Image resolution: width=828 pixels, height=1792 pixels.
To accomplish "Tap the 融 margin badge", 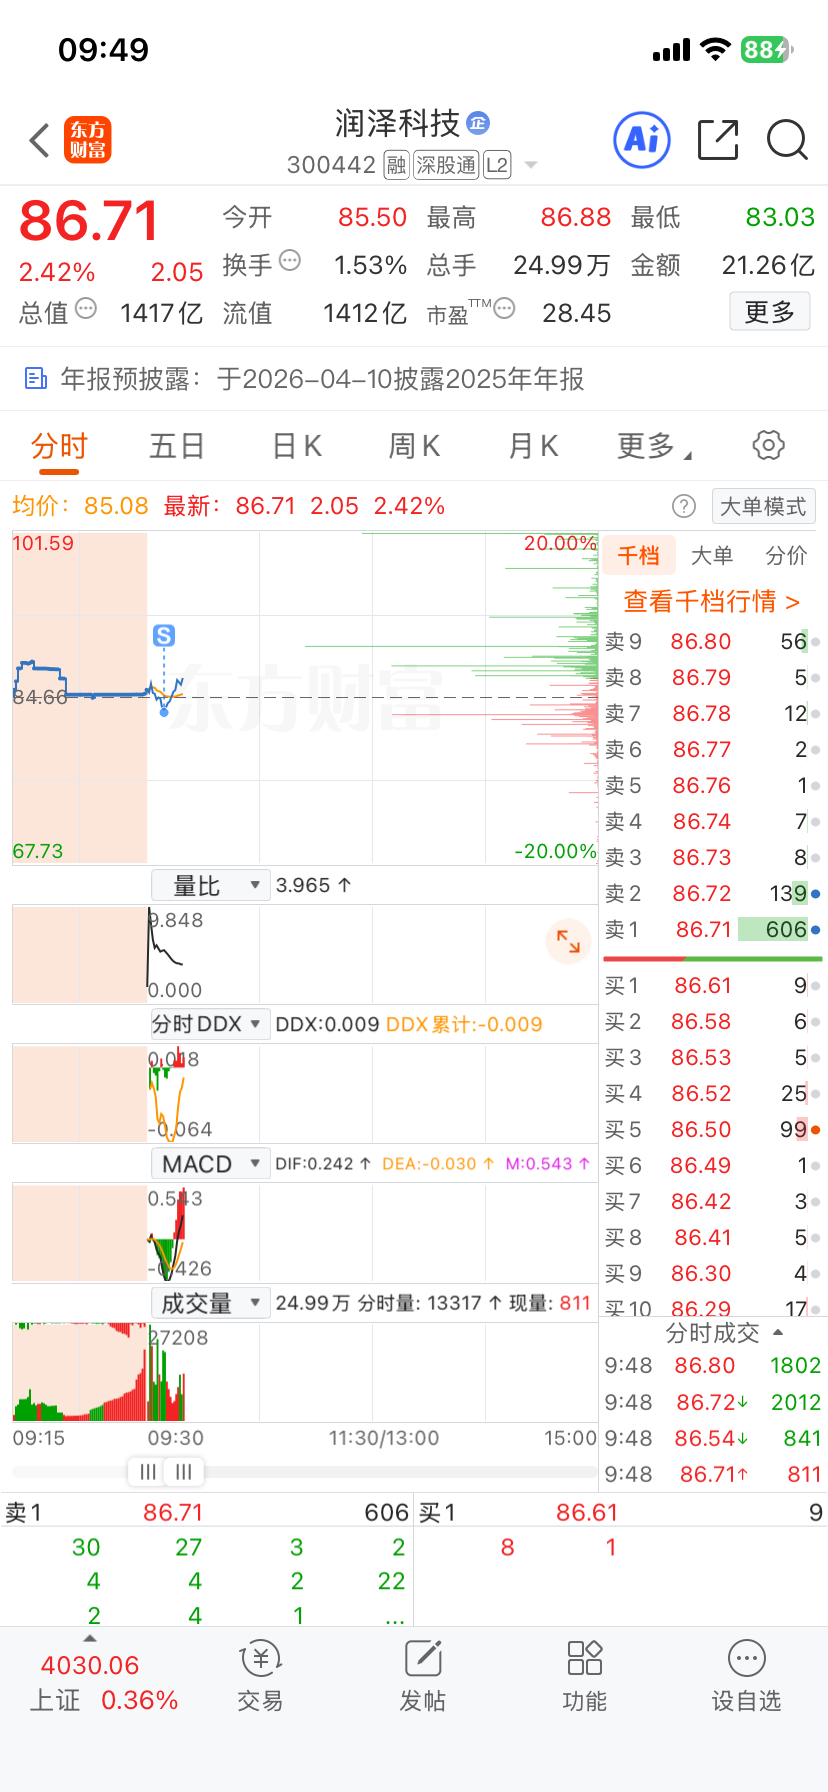I will click(x=397, y=165).
